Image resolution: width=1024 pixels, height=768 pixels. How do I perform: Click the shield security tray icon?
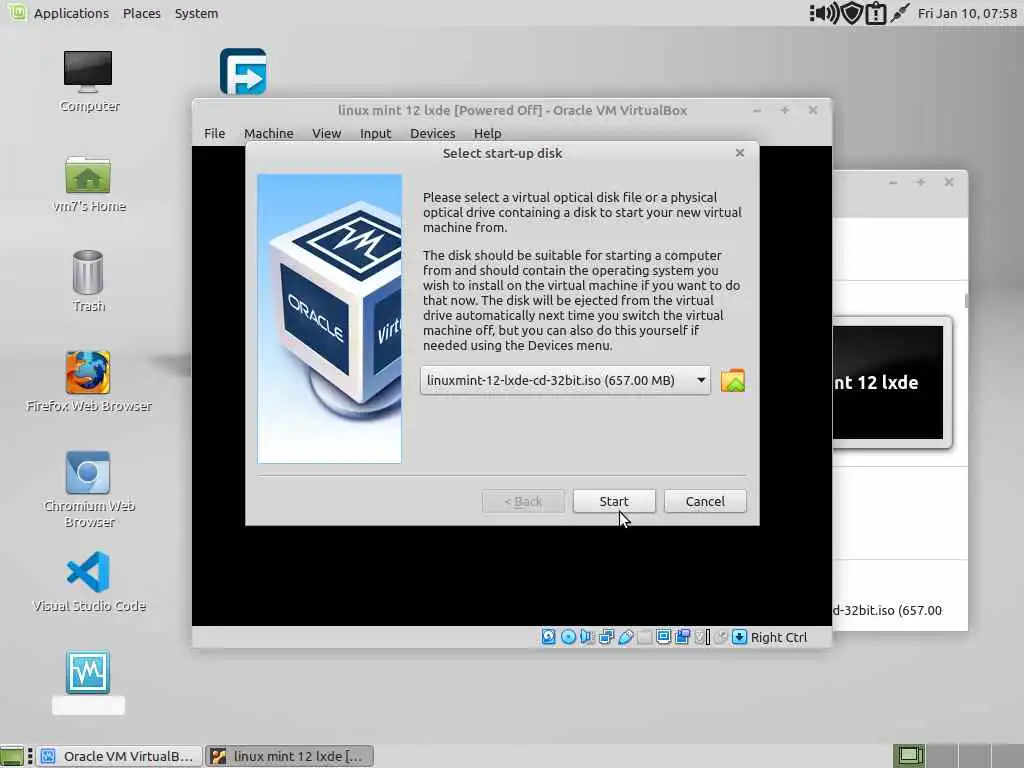click(x=852, y=13)
